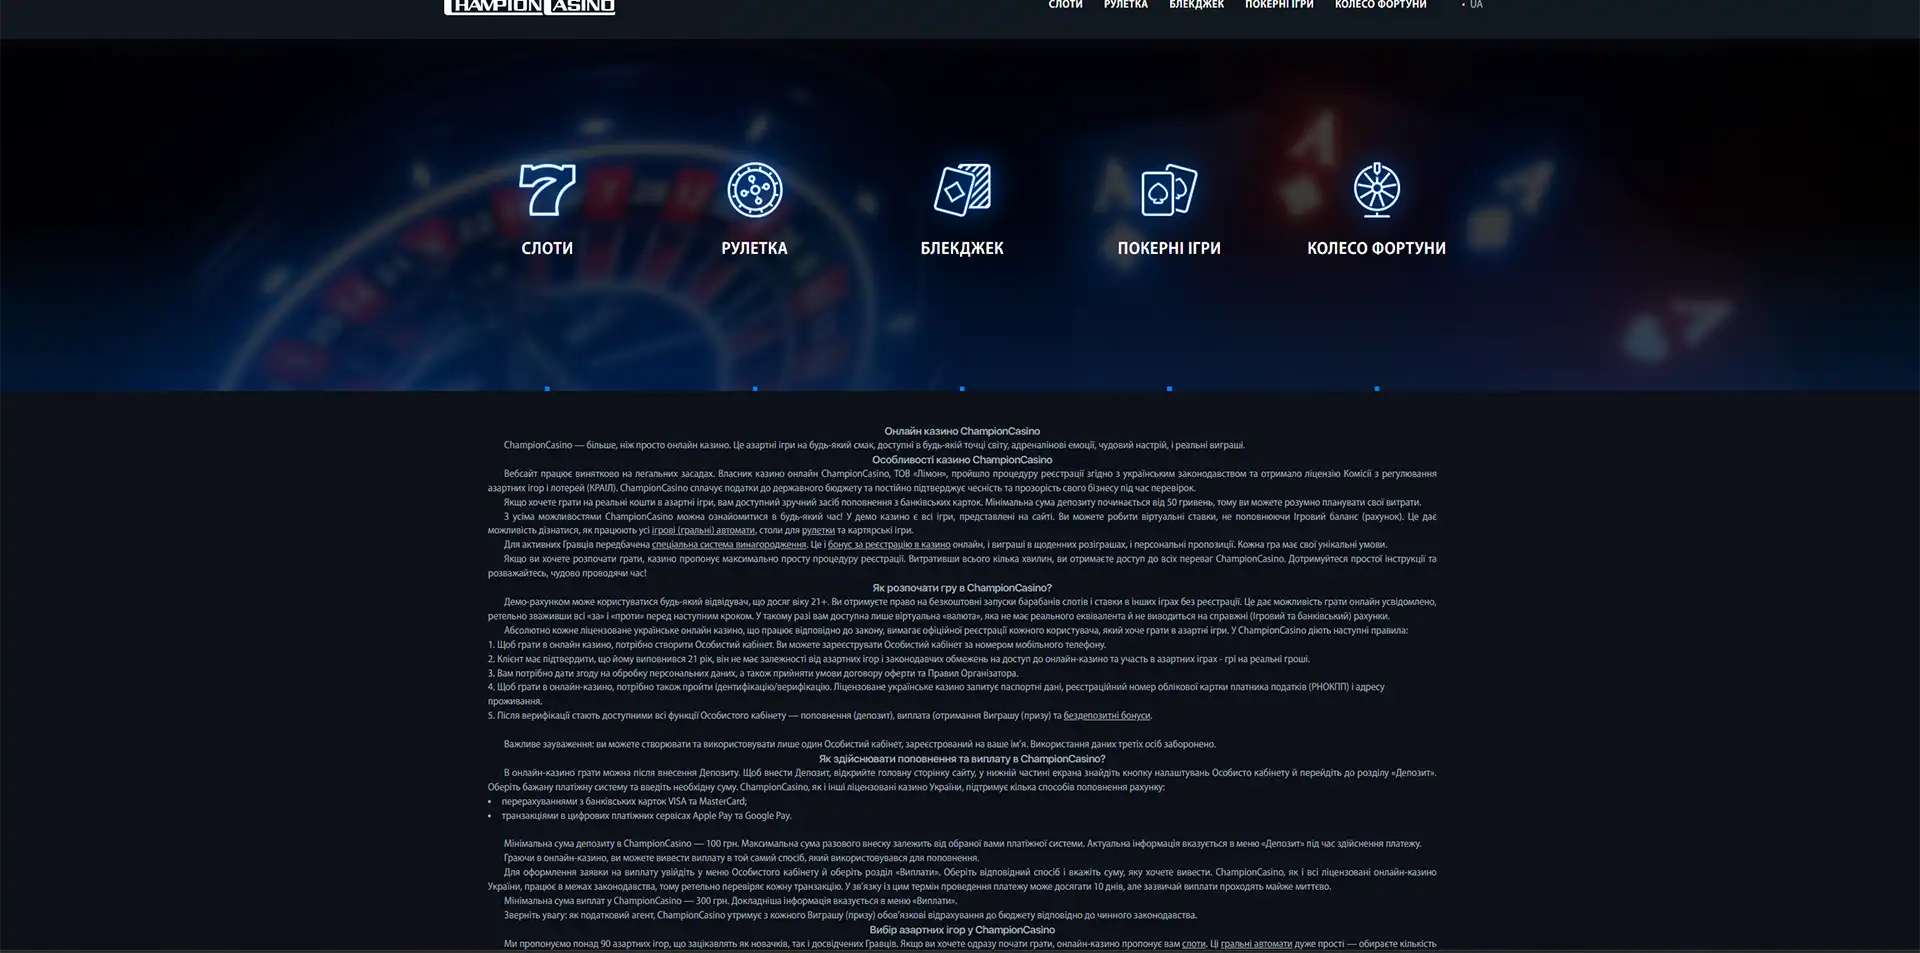Open the UA language dropdown
The height and width of the screenshot is (953, 1920).
1474,5
